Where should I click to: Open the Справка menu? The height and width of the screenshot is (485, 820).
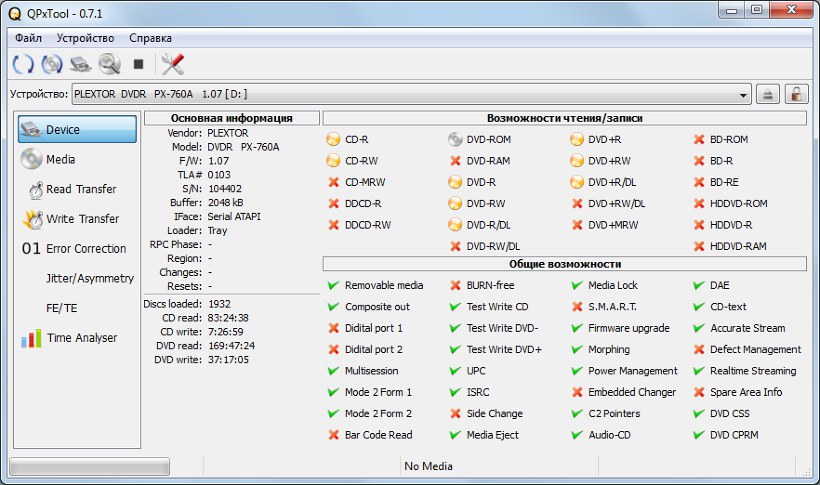pyautogui.click(x=151, y=37)
